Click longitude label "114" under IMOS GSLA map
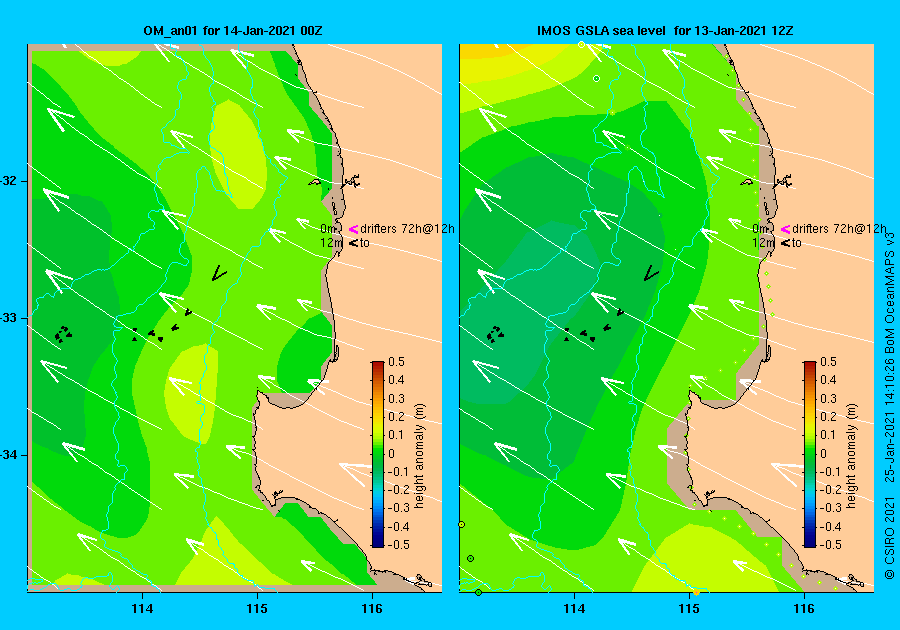Screen dimensions: 900x630 pos(575,609)
